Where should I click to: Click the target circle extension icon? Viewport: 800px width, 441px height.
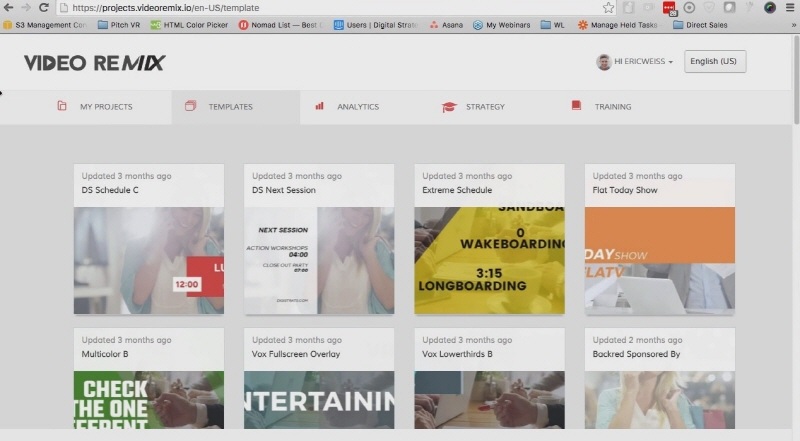coord(689,8)
